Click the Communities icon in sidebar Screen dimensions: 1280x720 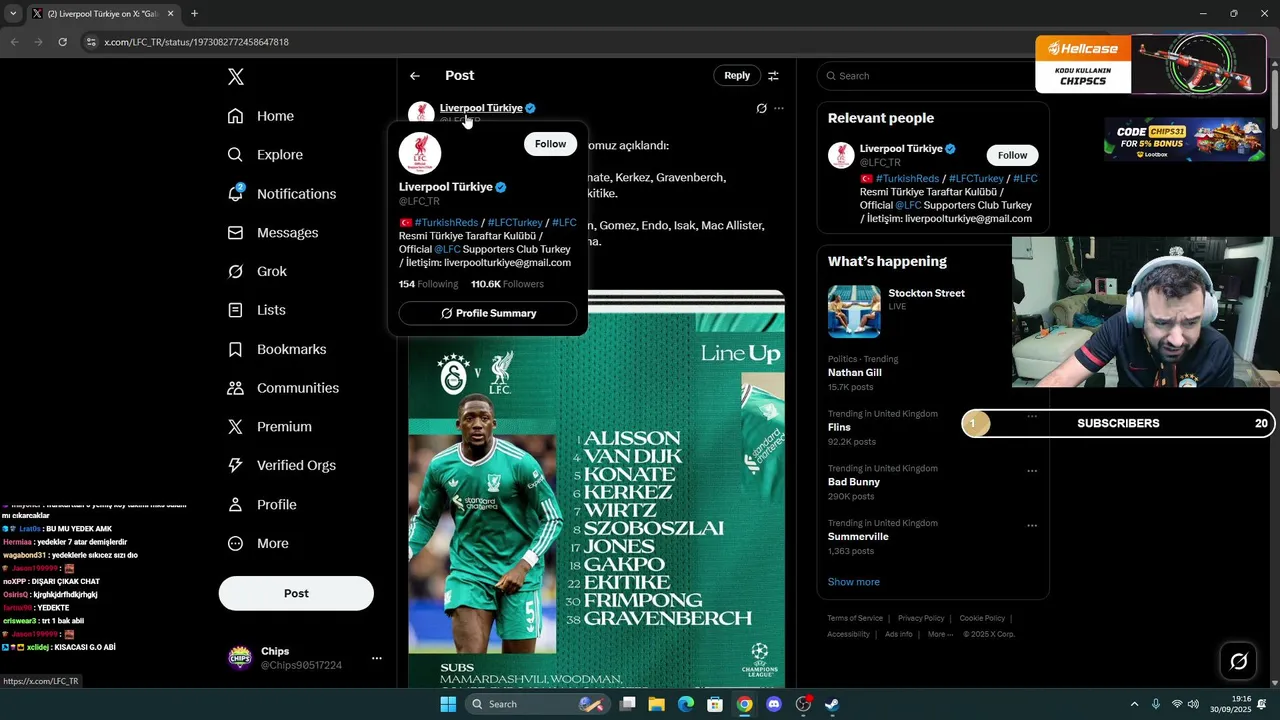tap(235, 388)
